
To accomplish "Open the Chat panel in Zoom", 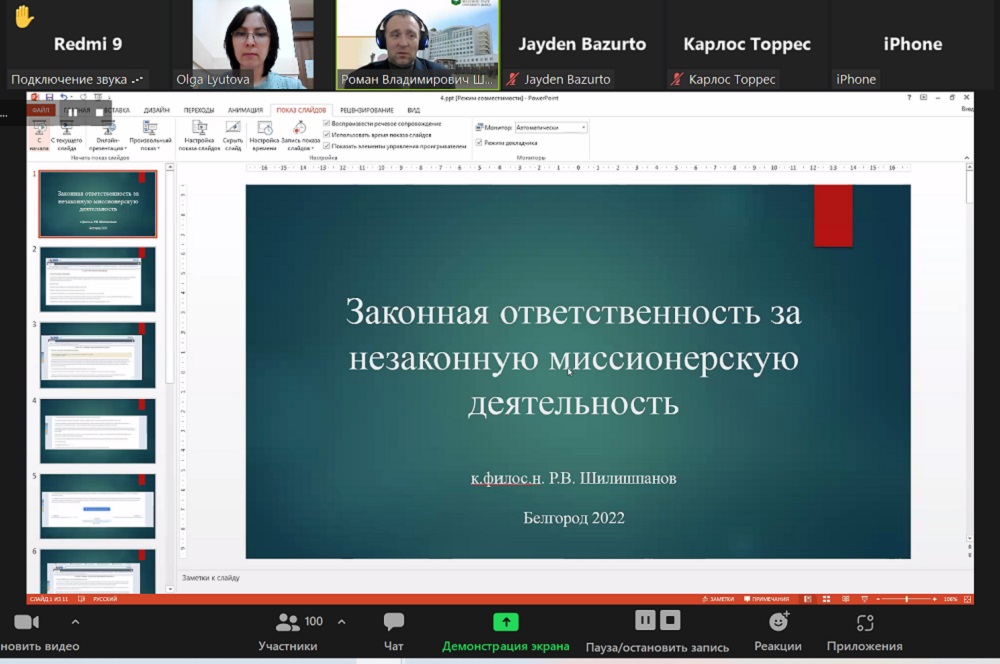I will click(392, 630).
